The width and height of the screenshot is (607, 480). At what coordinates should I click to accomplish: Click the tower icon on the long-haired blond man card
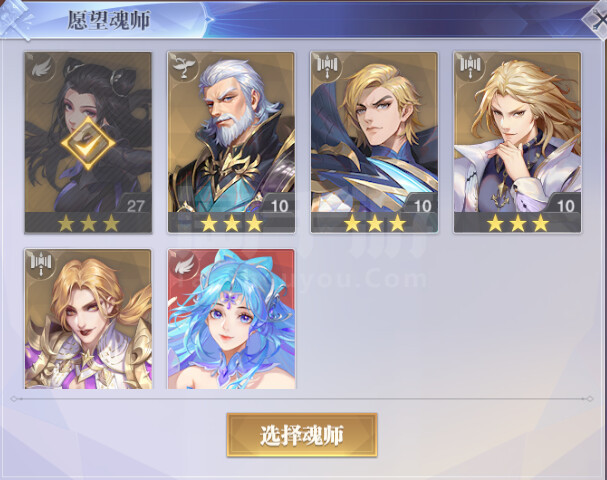pyautogui.click(x=470, y=67)
